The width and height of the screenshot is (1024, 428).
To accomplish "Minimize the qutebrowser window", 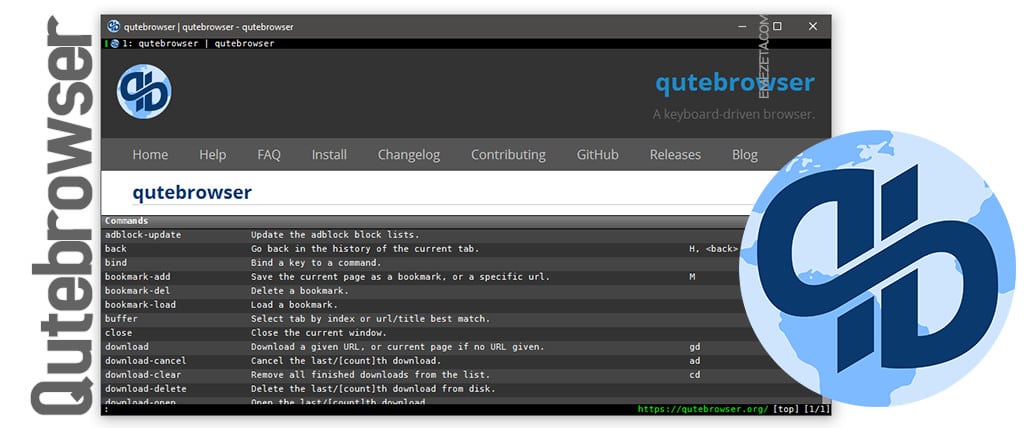I will (x=742, y=27).
